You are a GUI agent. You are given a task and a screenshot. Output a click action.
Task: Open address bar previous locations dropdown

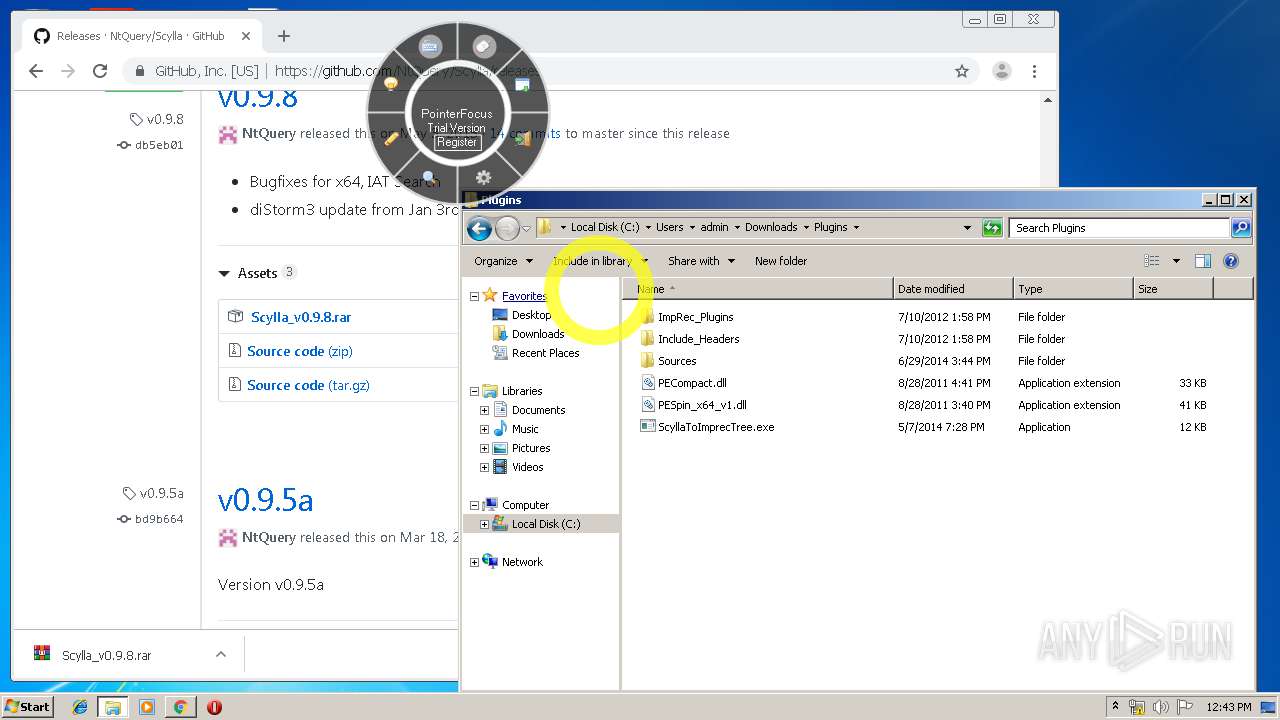967,228
